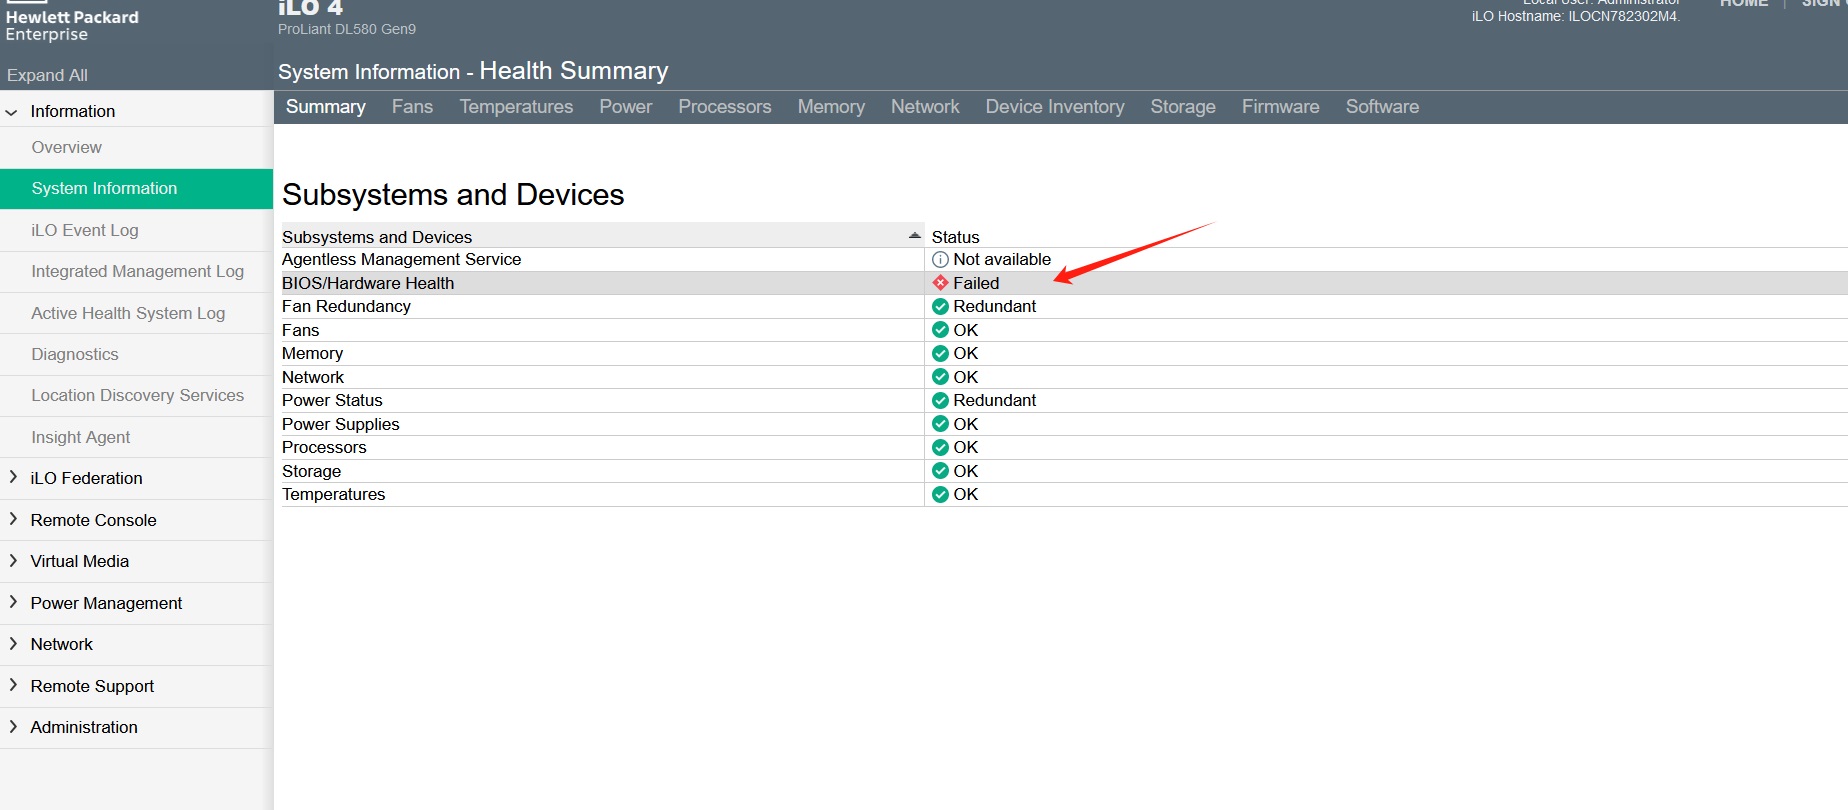Open Integrated Management Log
The image size is (1848, 810).
137,271
